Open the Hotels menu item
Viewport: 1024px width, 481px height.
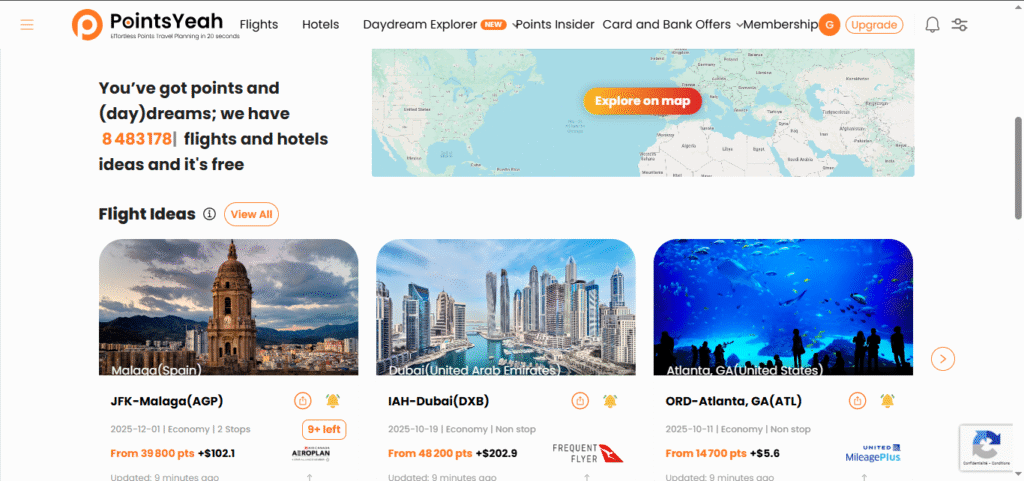(x=321, y=25)
